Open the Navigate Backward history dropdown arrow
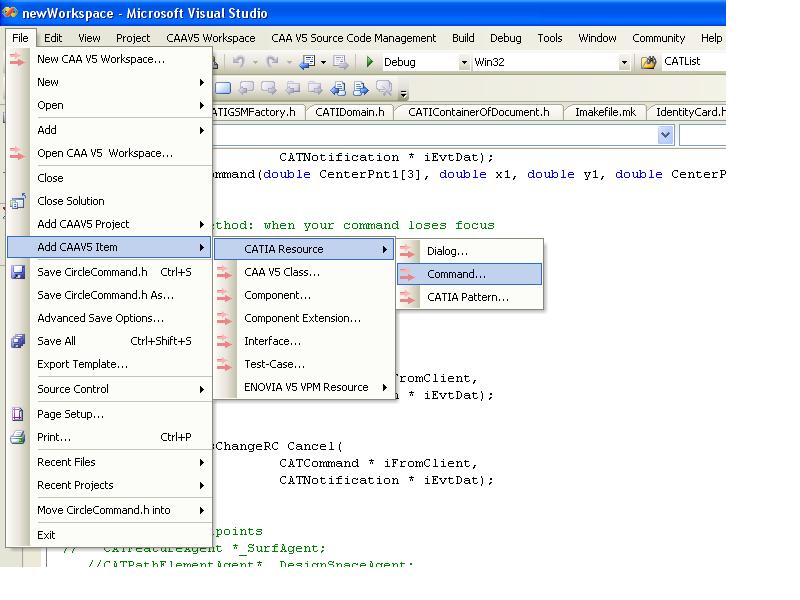Viewport: 800px width, 600px height. [x=323, y=62]
